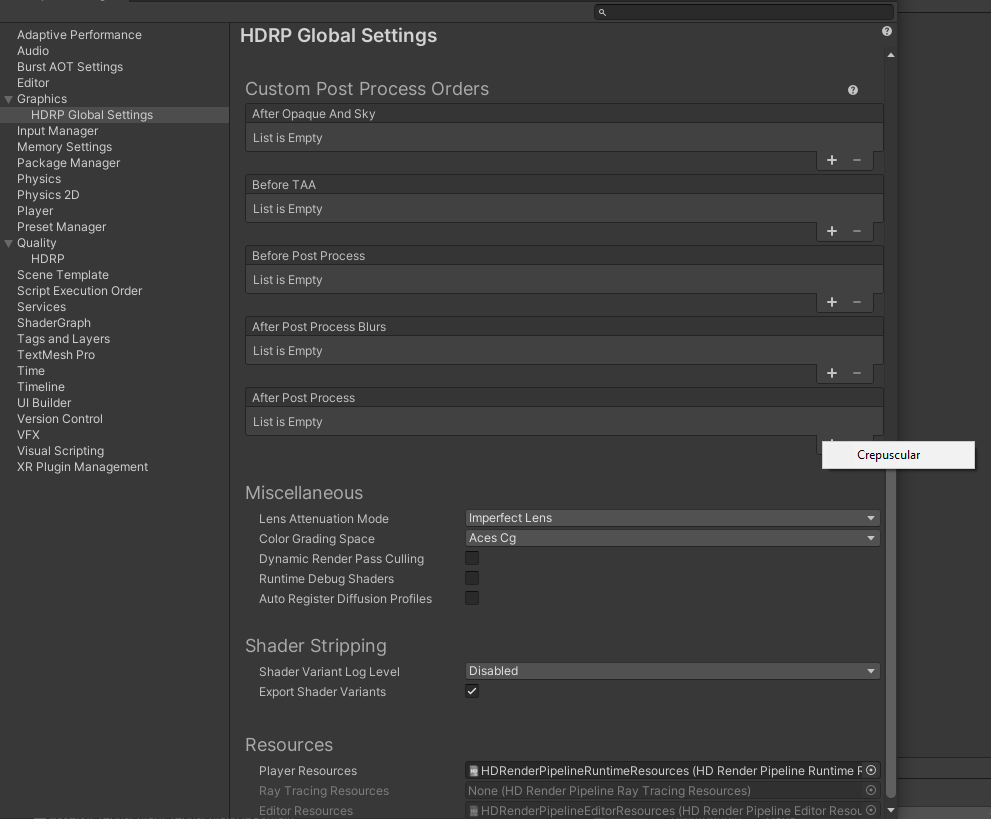
Task: Click the plus icon under Before Post Process
Action: tap(831, 301)
